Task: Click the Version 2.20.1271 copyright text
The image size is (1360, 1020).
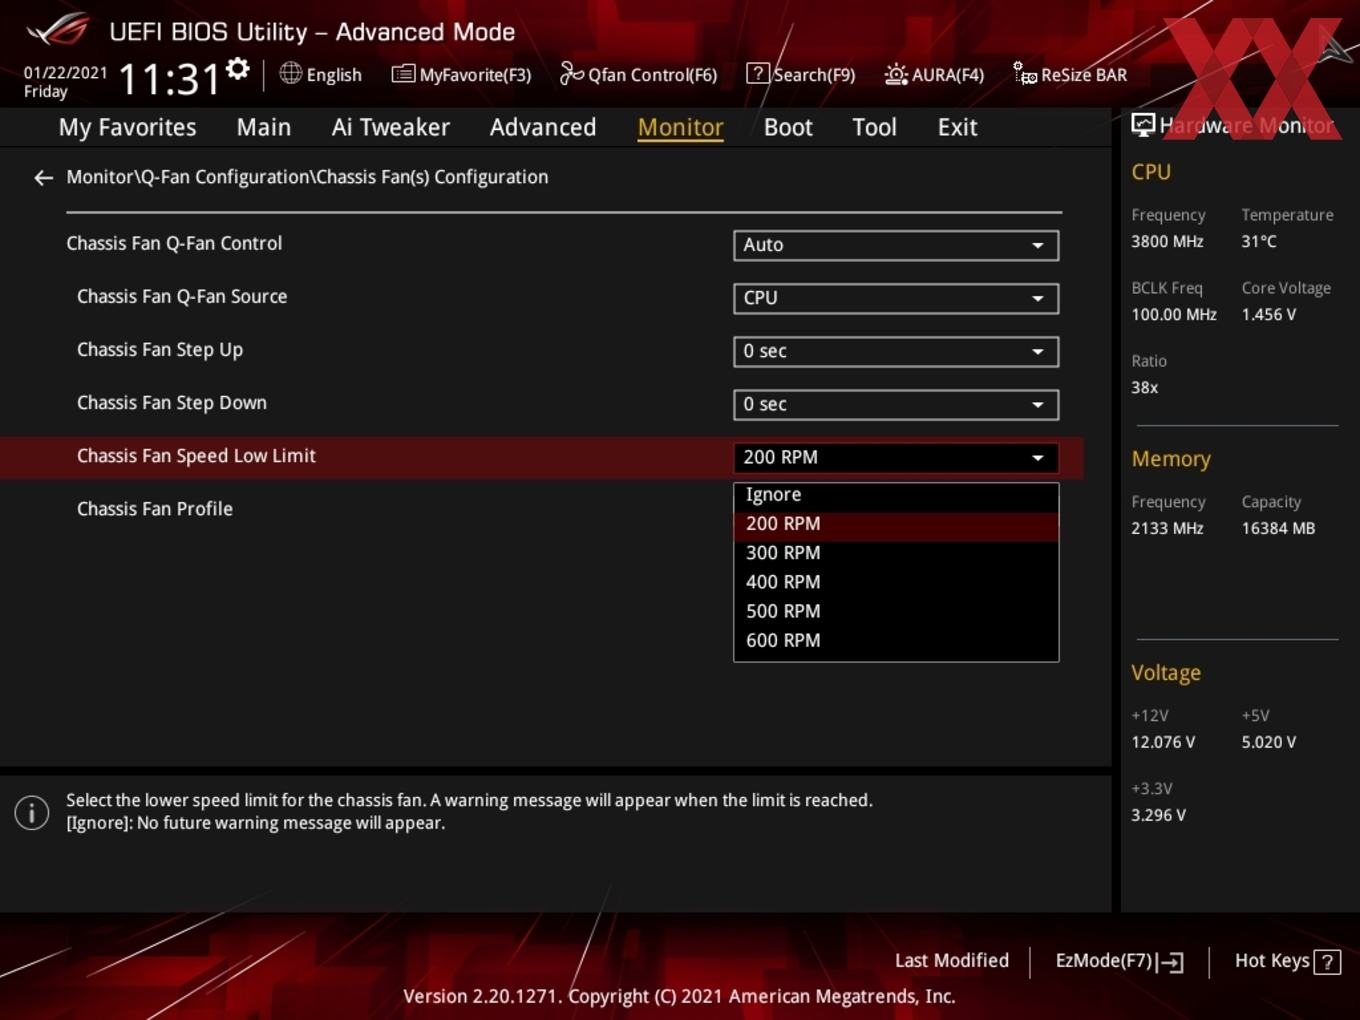Action: click(679, 997)
